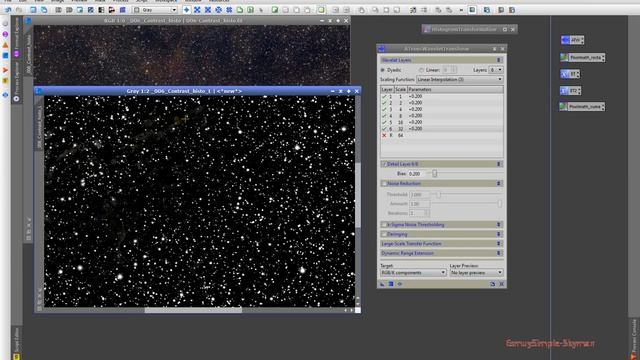Click the blue square icon in left sidebar
The width and height of the screenshot is (640, 360).
(x=5, y=55)
